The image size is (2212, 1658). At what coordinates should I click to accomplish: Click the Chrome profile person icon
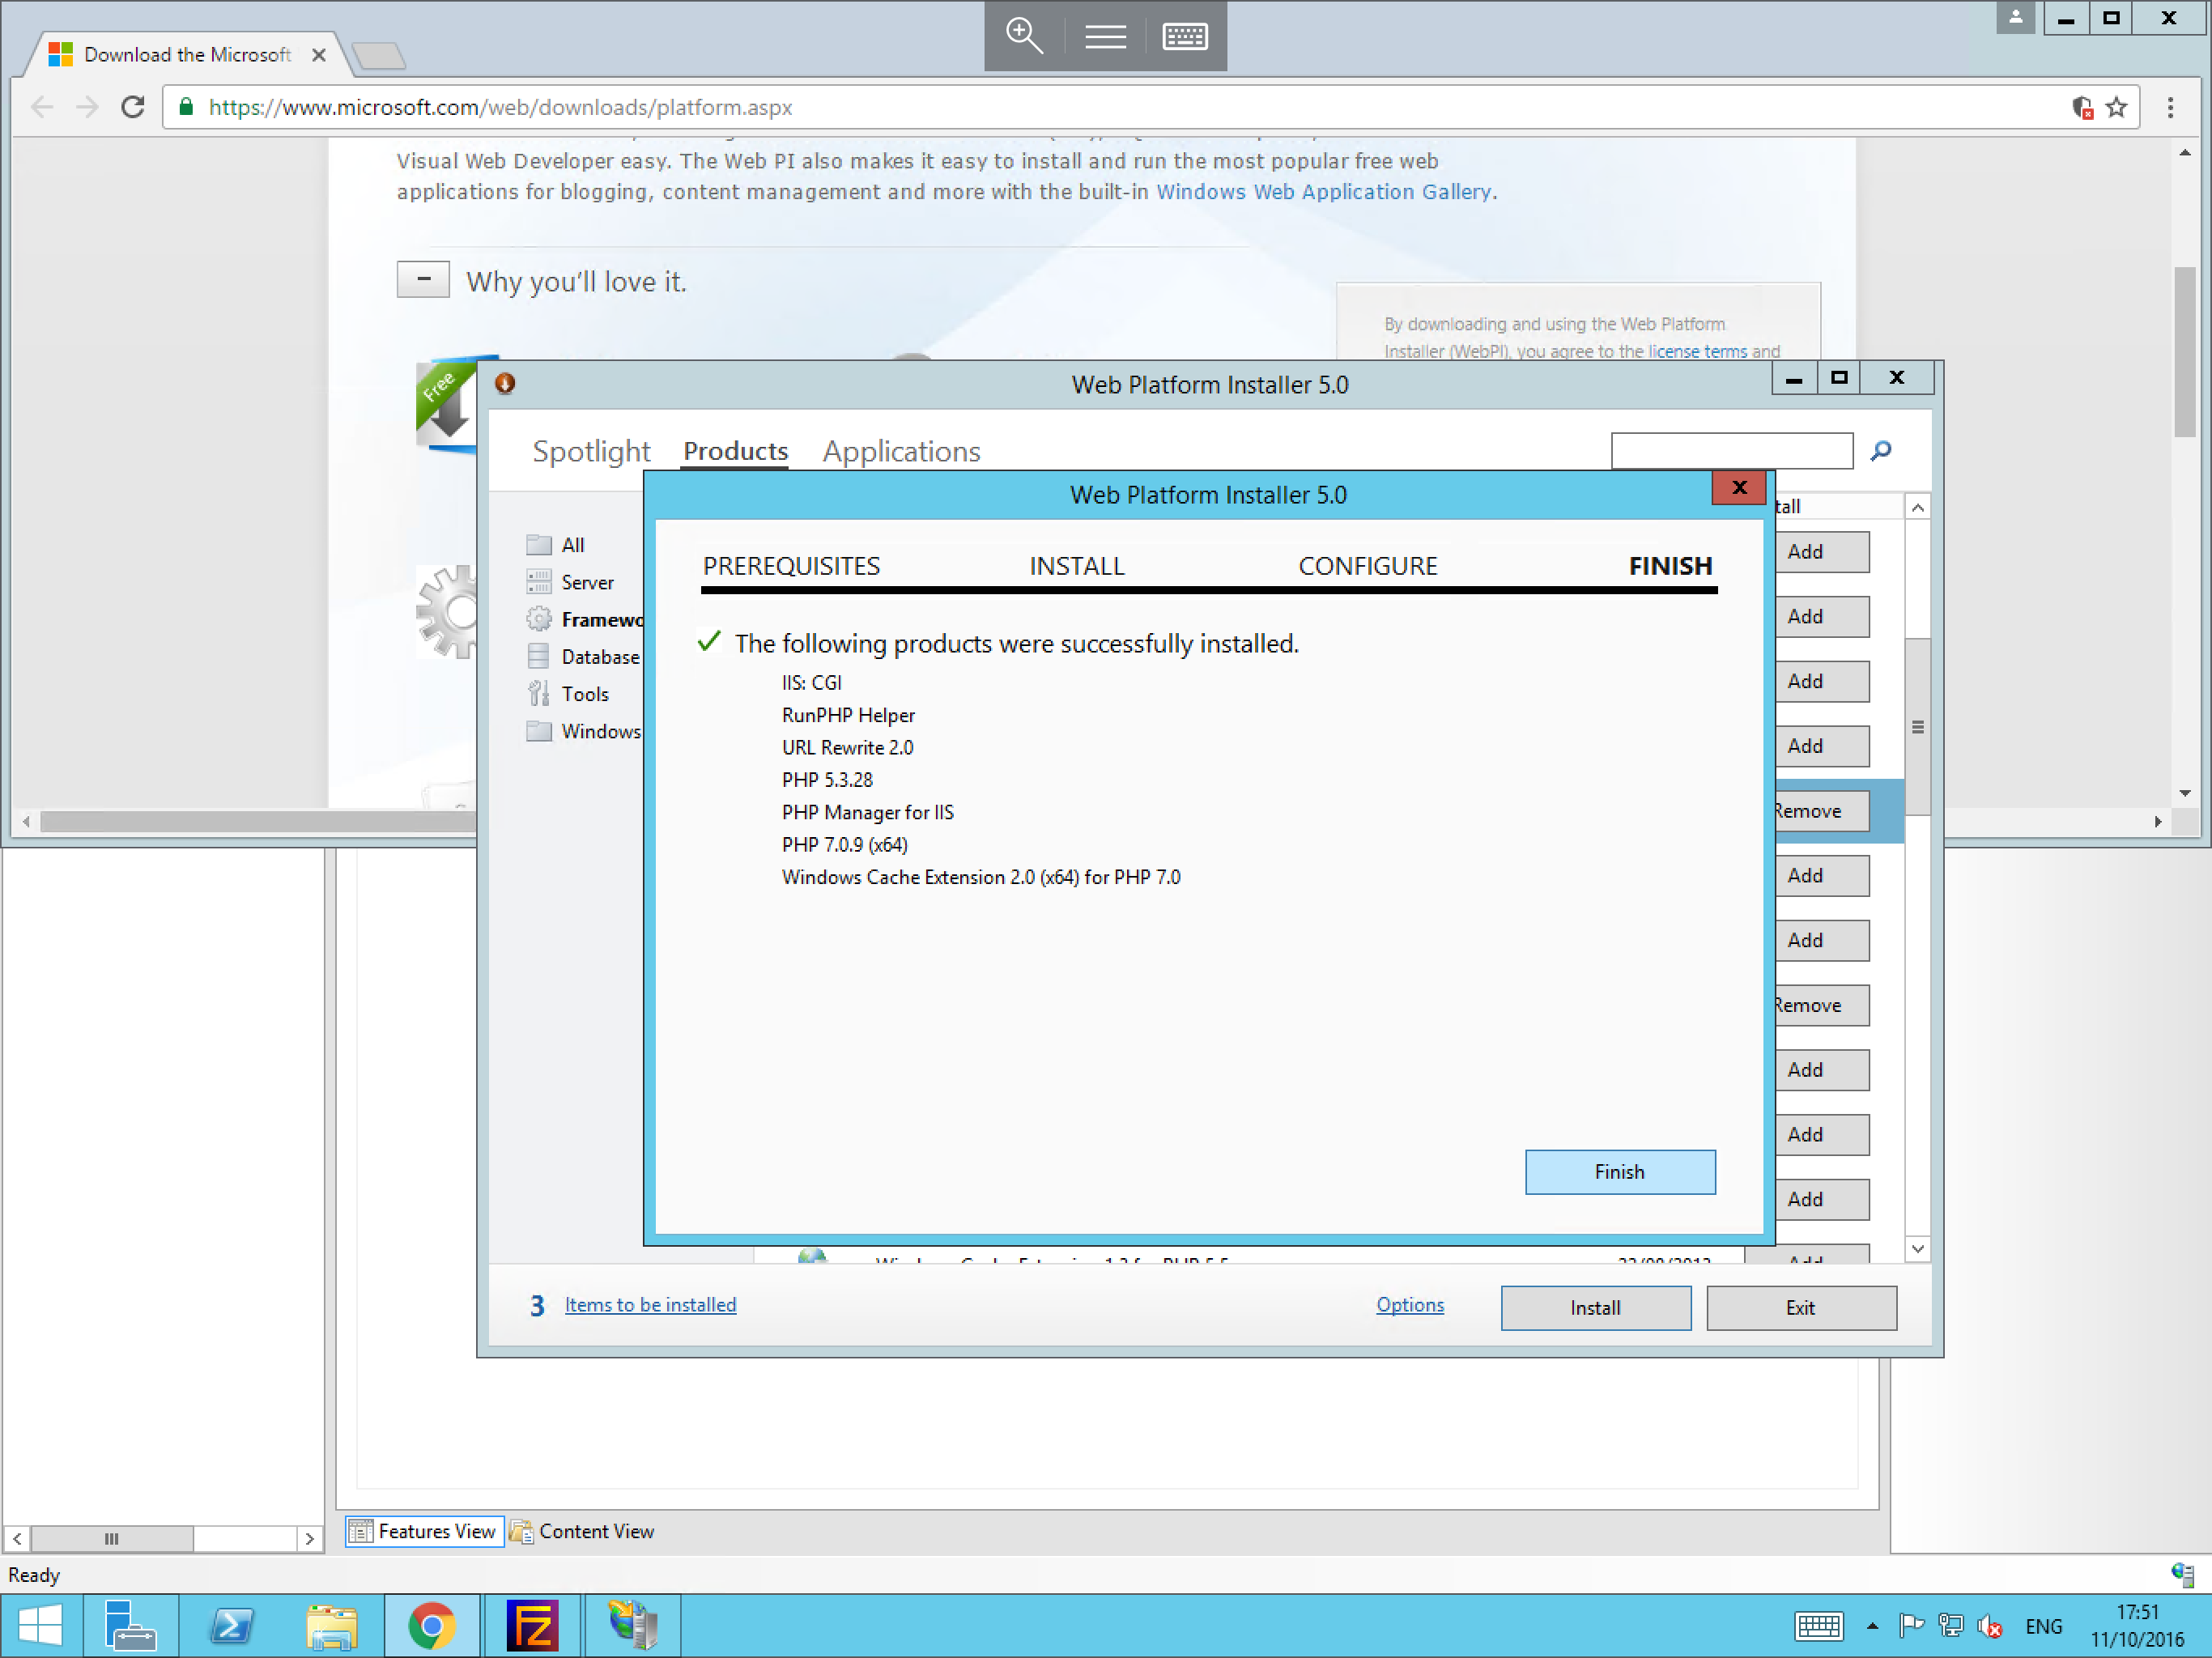(2015, 17)
